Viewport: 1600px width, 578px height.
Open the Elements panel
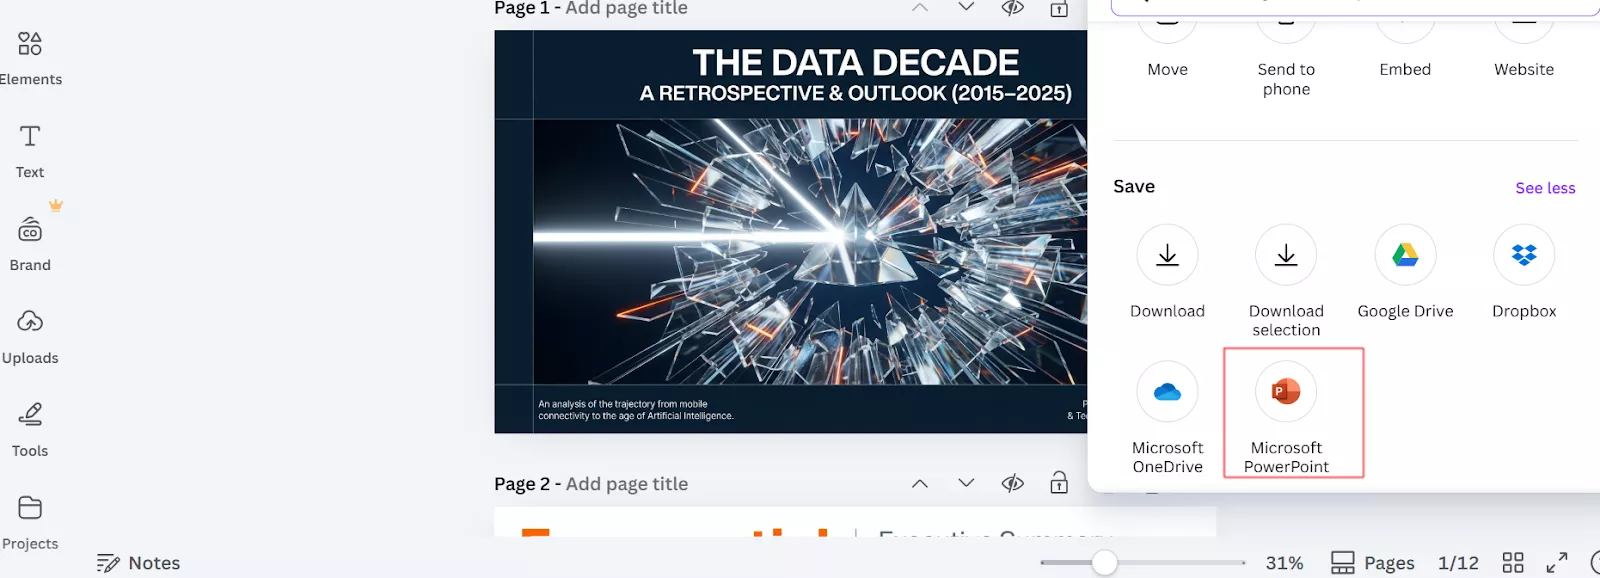(x=30, y=58)
